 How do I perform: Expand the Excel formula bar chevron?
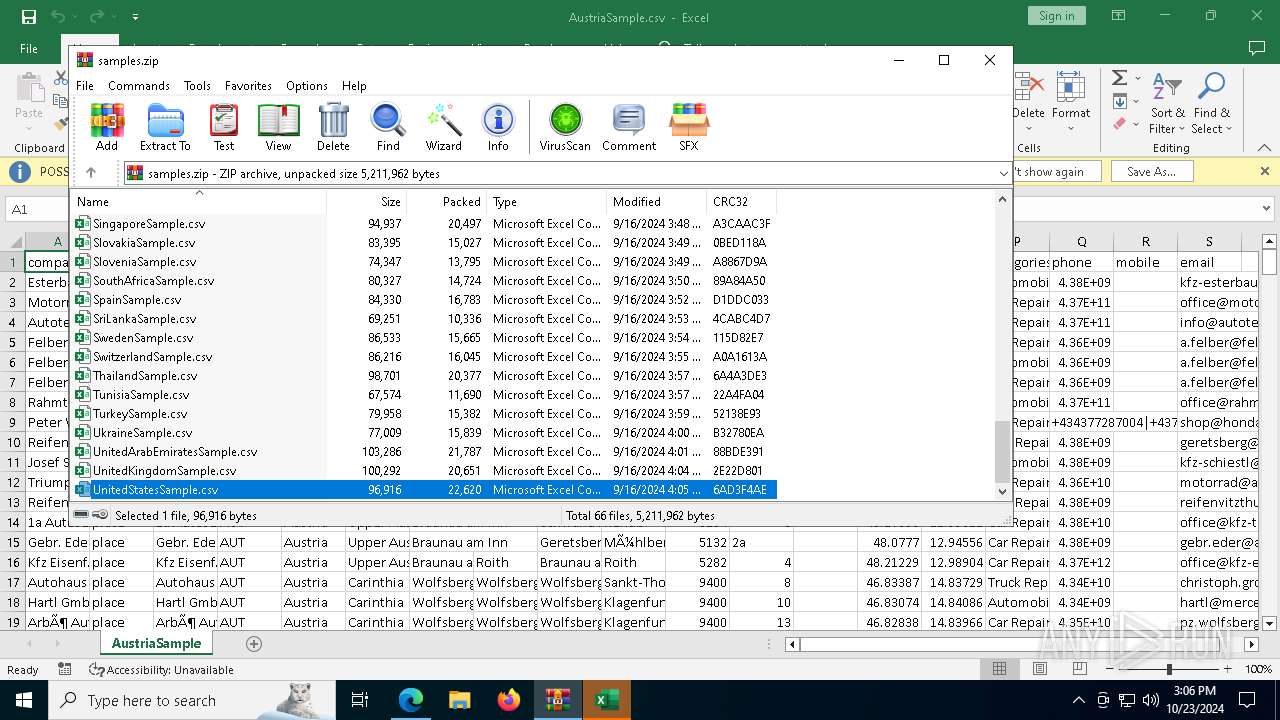[x=1268, y=209]
